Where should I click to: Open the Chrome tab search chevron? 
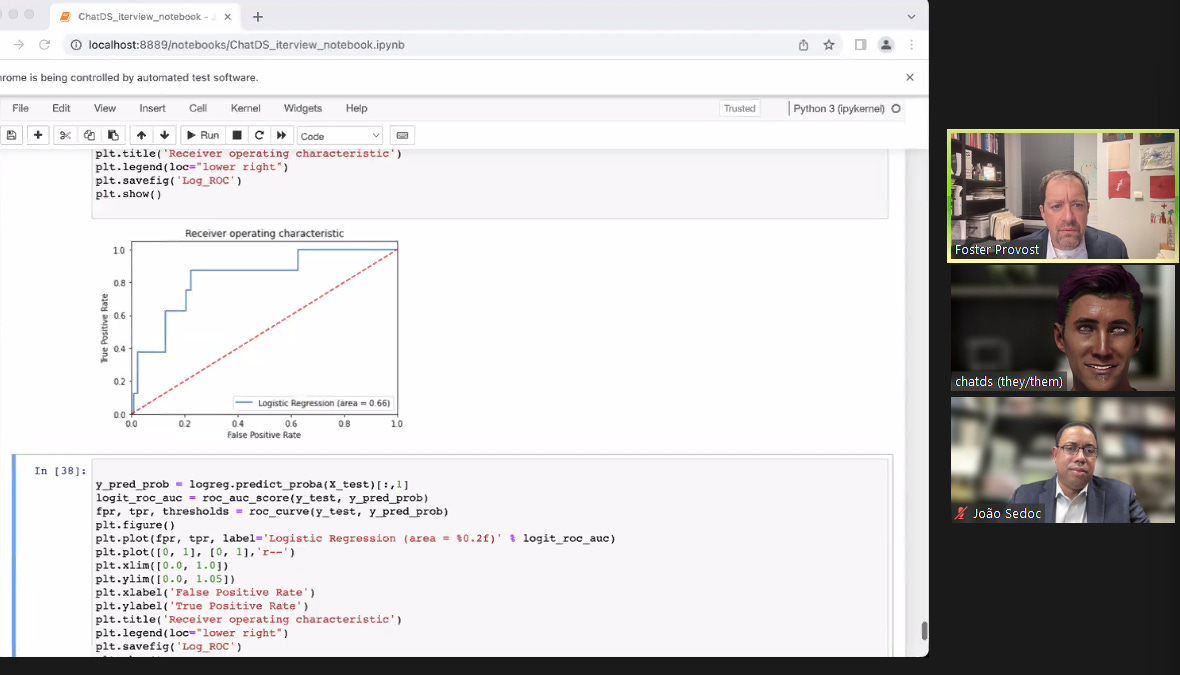[x=911, y=17]
